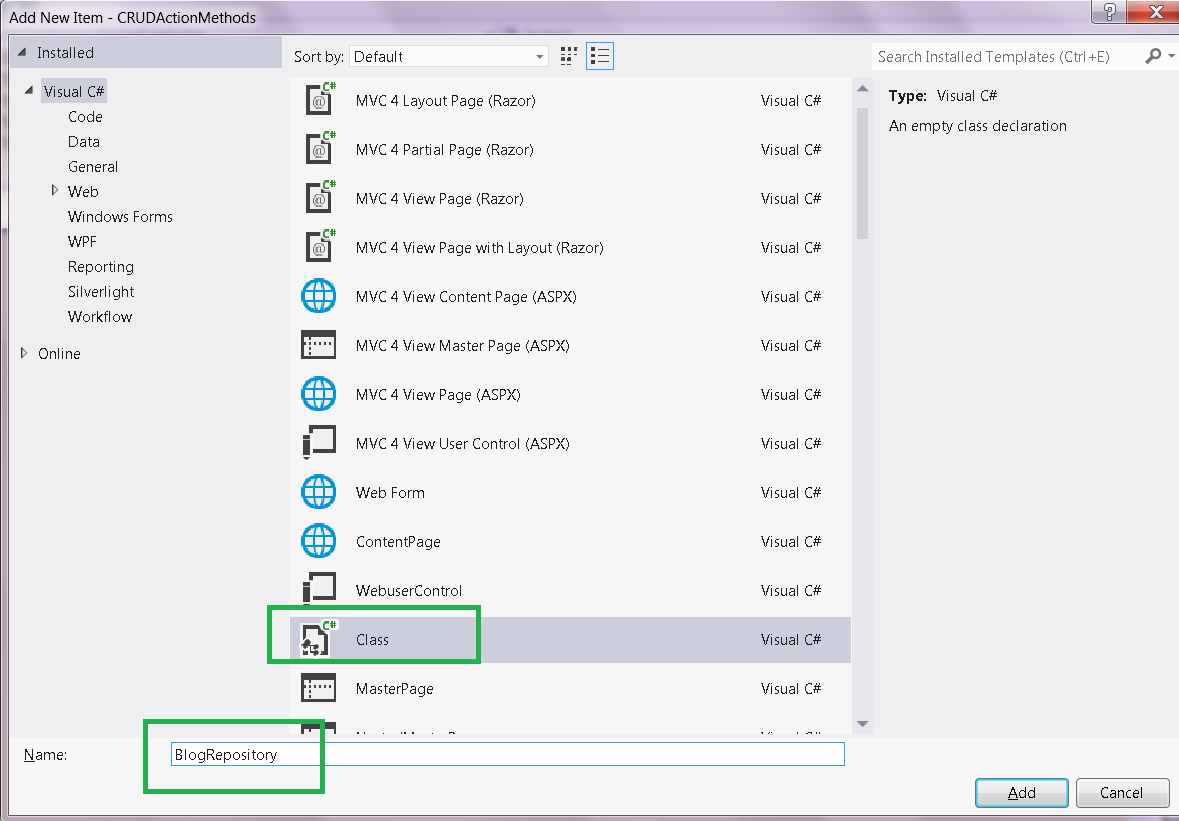
Task: Click the MVC 4 View User Control icon
Action: tap(318, 443)
